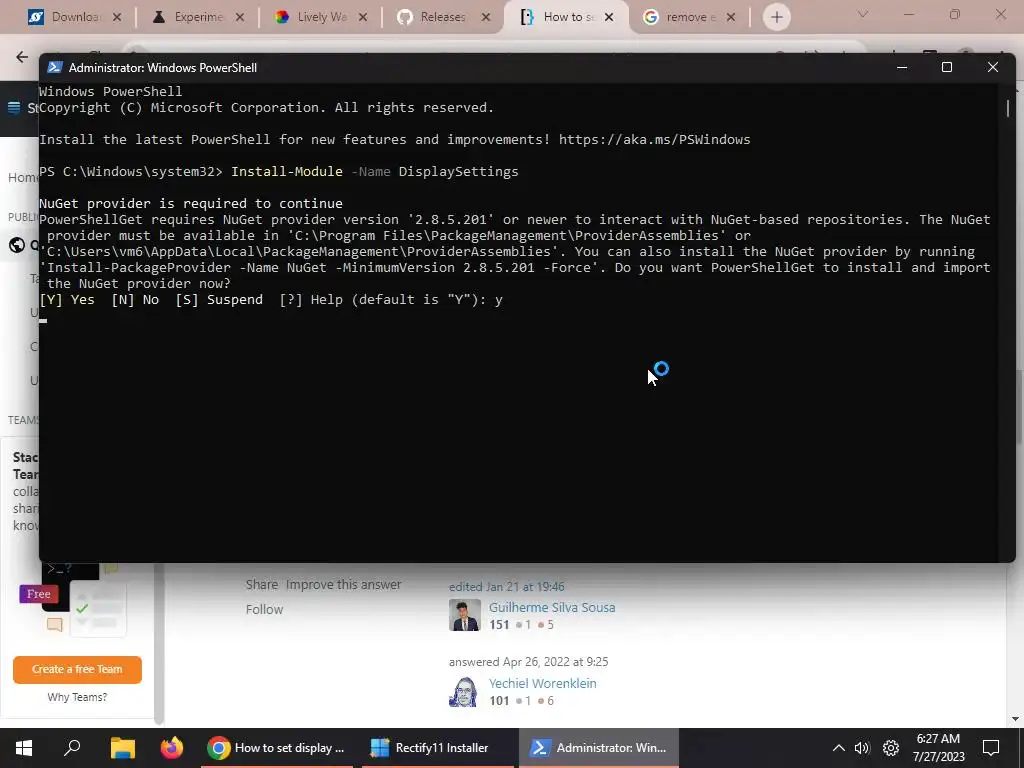Open clock showing 6:27 AM 7/27/2023
This screenshot has height=768, width=1024.
point(938,748)
